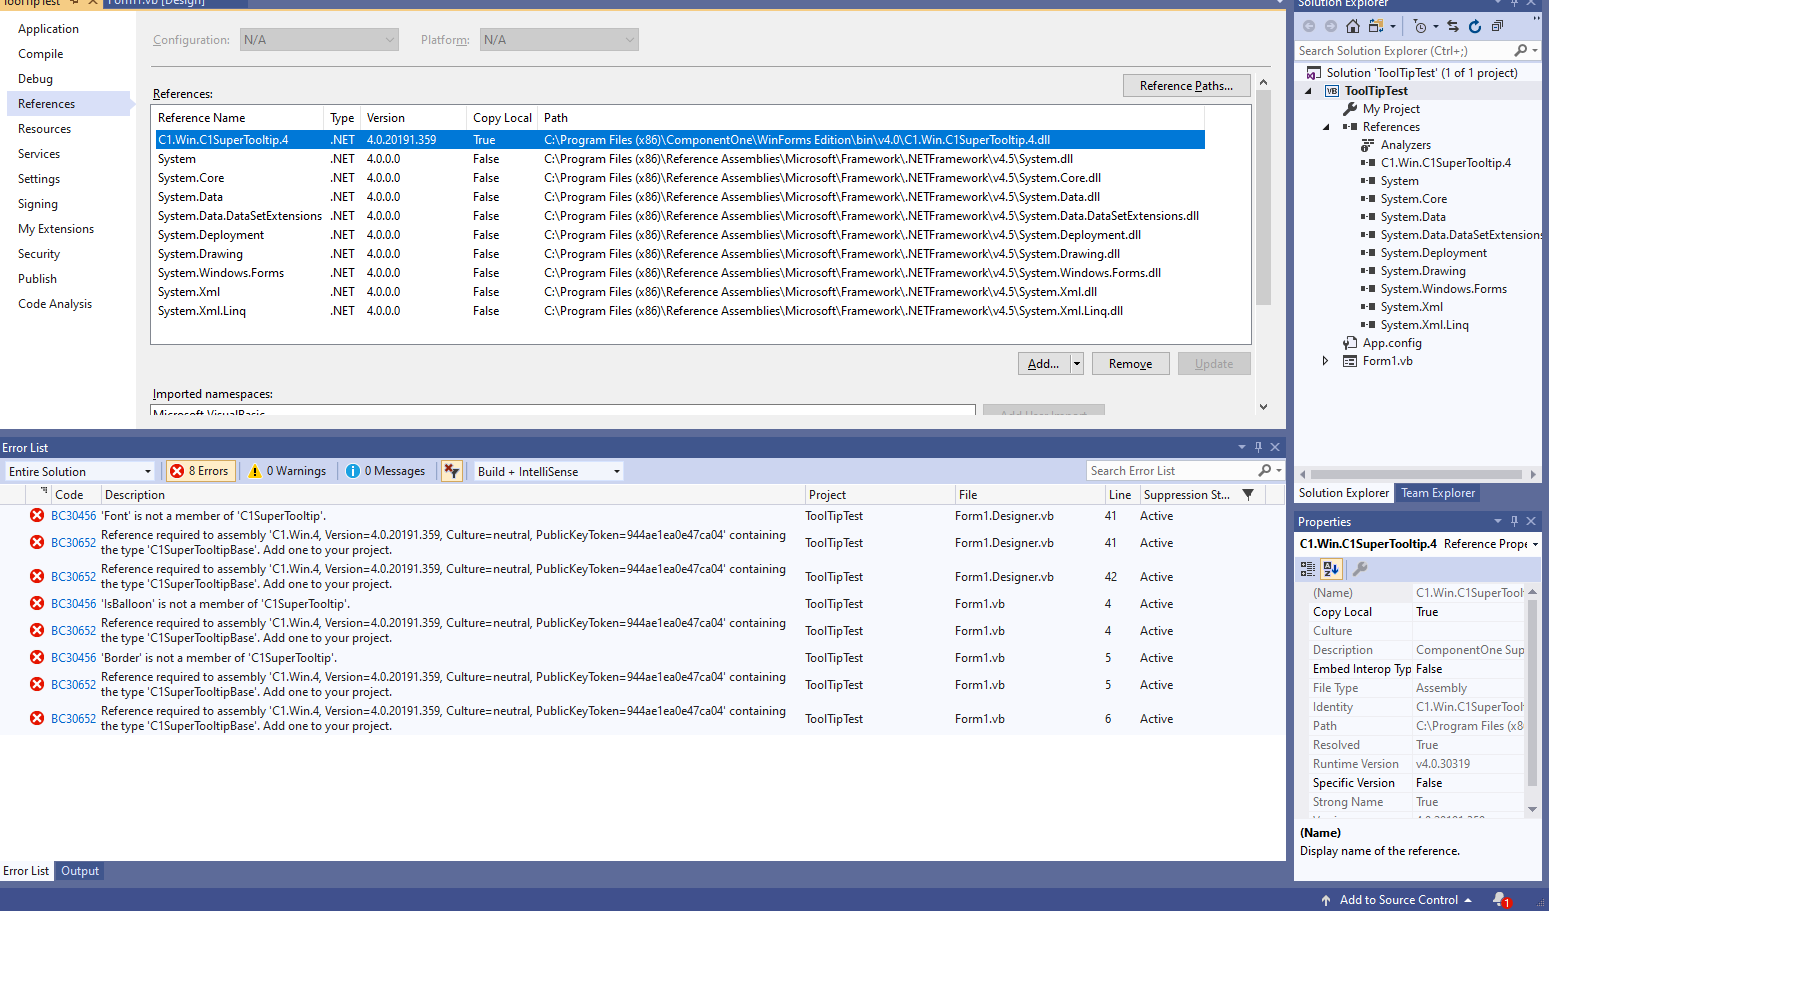1804x992 pixels.
Task: Click the Reference Paths button
Action: pos(1185,86)
